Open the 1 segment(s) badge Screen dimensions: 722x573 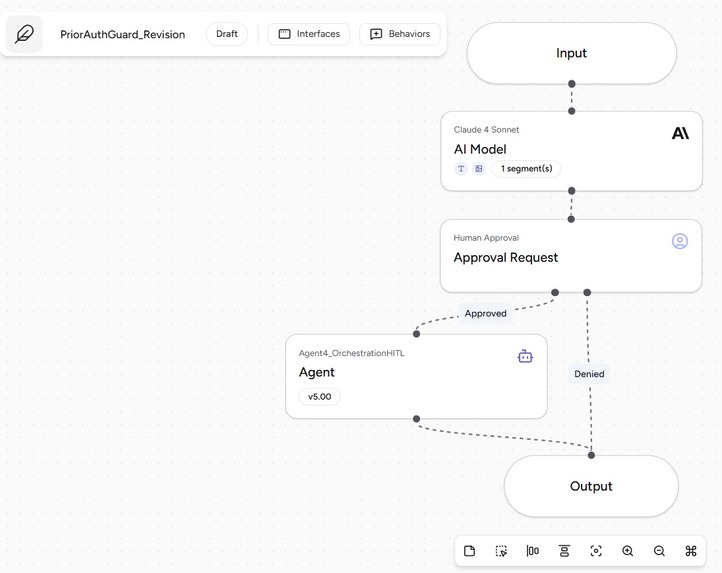point(526,169)
